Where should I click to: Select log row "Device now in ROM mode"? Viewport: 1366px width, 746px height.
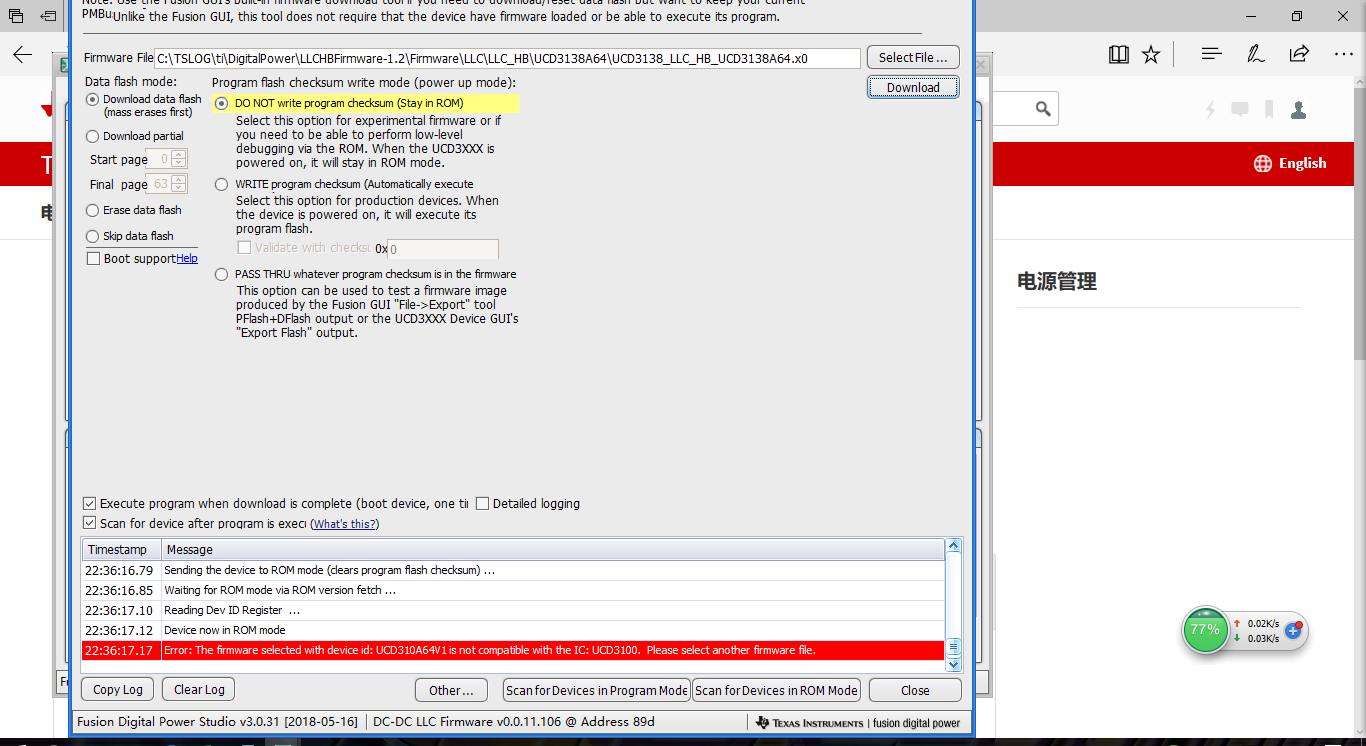click(x=513, y=630)
